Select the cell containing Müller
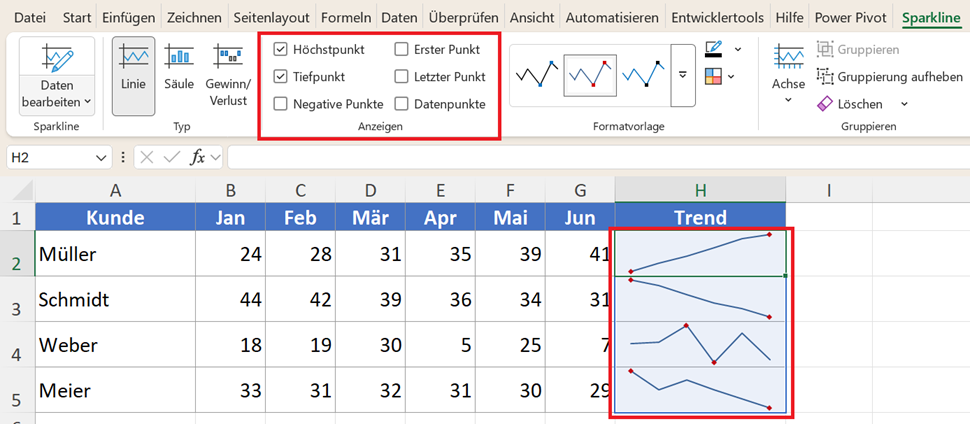 pos(115,254)
